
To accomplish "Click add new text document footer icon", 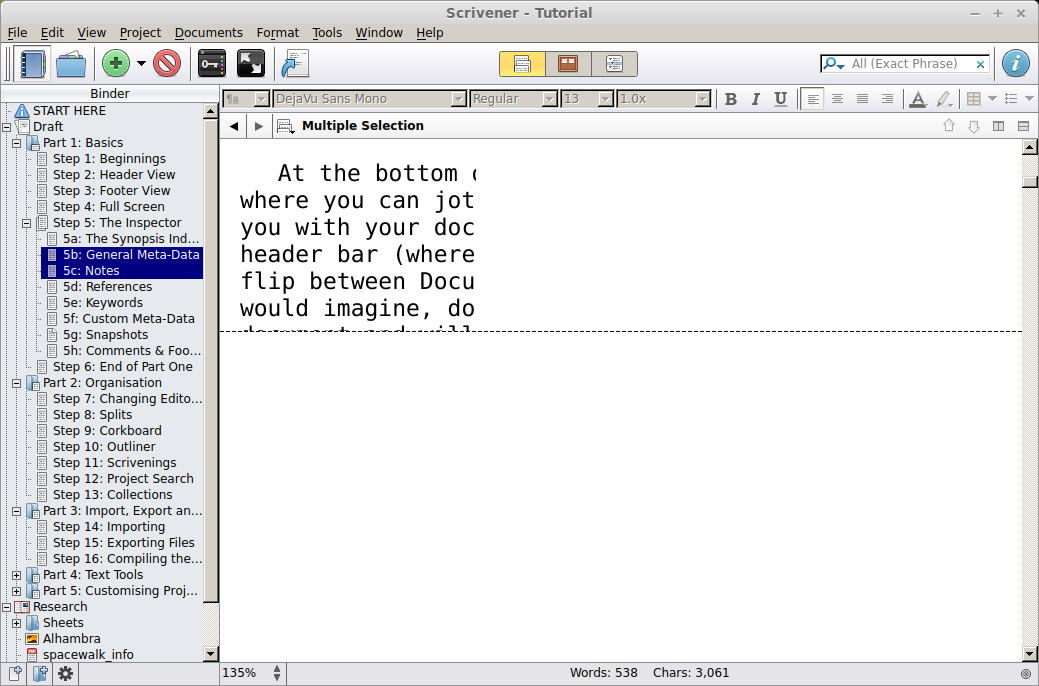I will (x=15, y=674).
